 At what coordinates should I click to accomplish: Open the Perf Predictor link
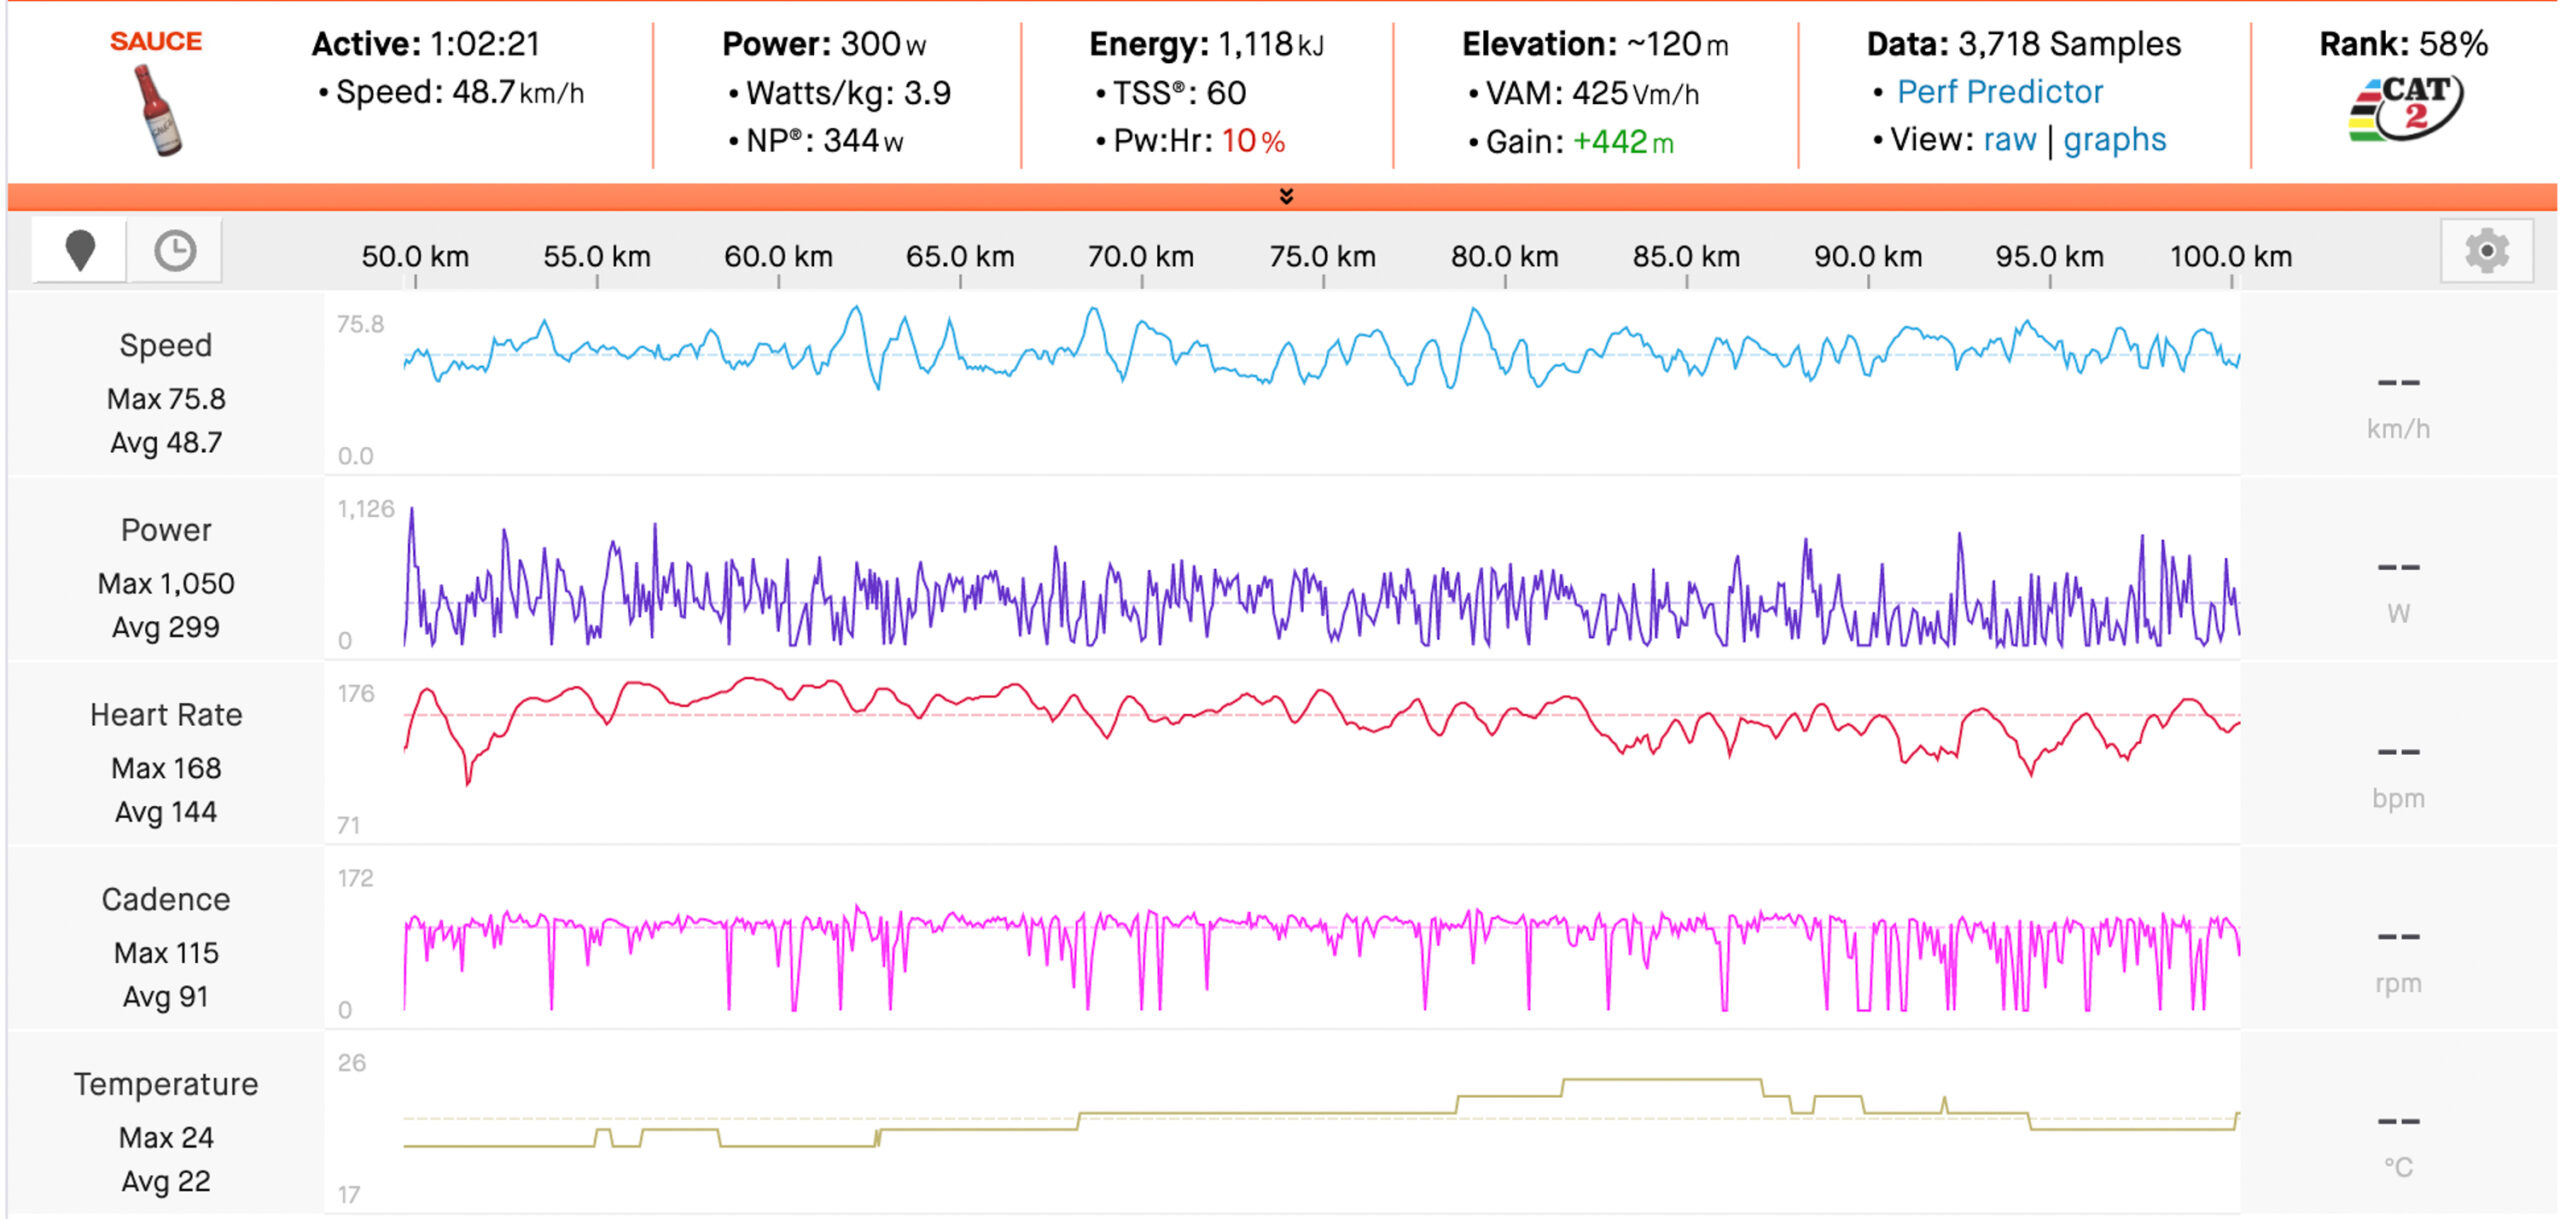tap(2000, 92)
